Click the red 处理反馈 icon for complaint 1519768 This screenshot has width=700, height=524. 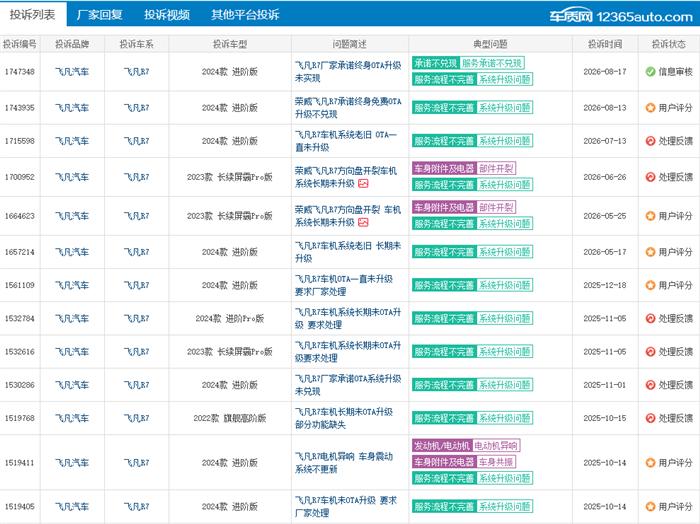[650, 418]
